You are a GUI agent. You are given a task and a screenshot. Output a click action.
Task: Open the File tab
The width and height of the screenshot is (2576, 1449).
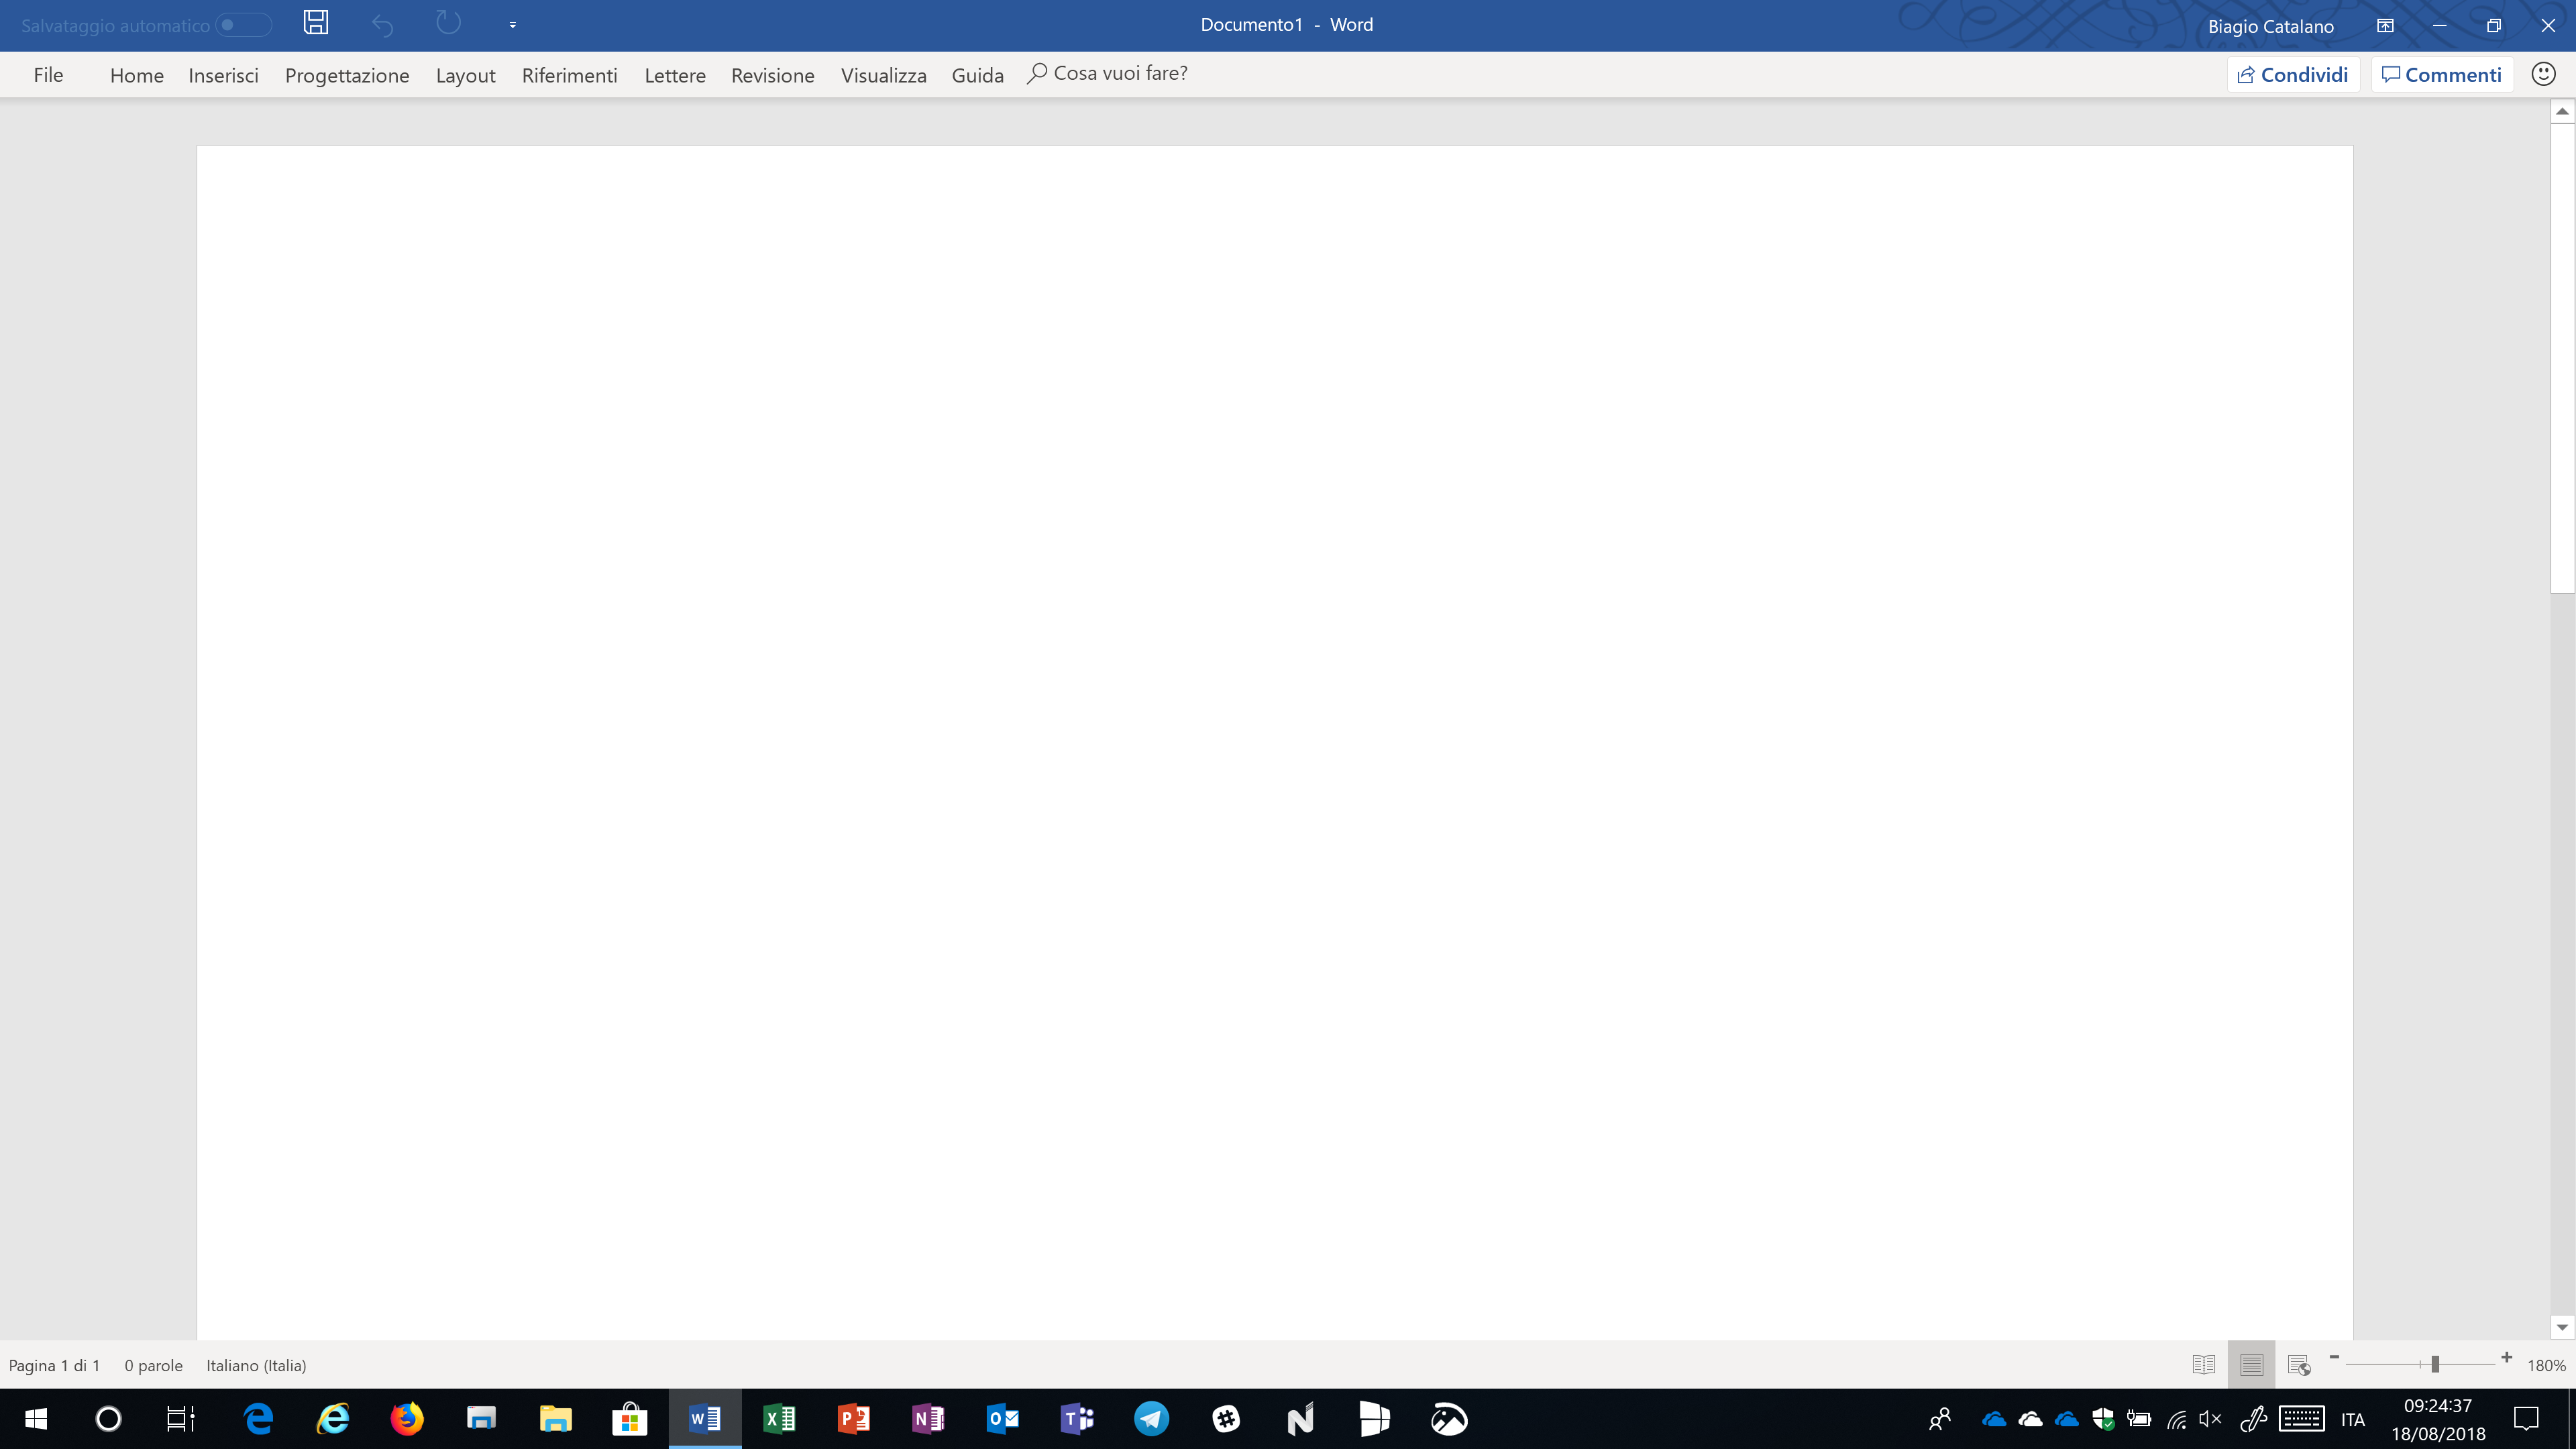[48, 75]
